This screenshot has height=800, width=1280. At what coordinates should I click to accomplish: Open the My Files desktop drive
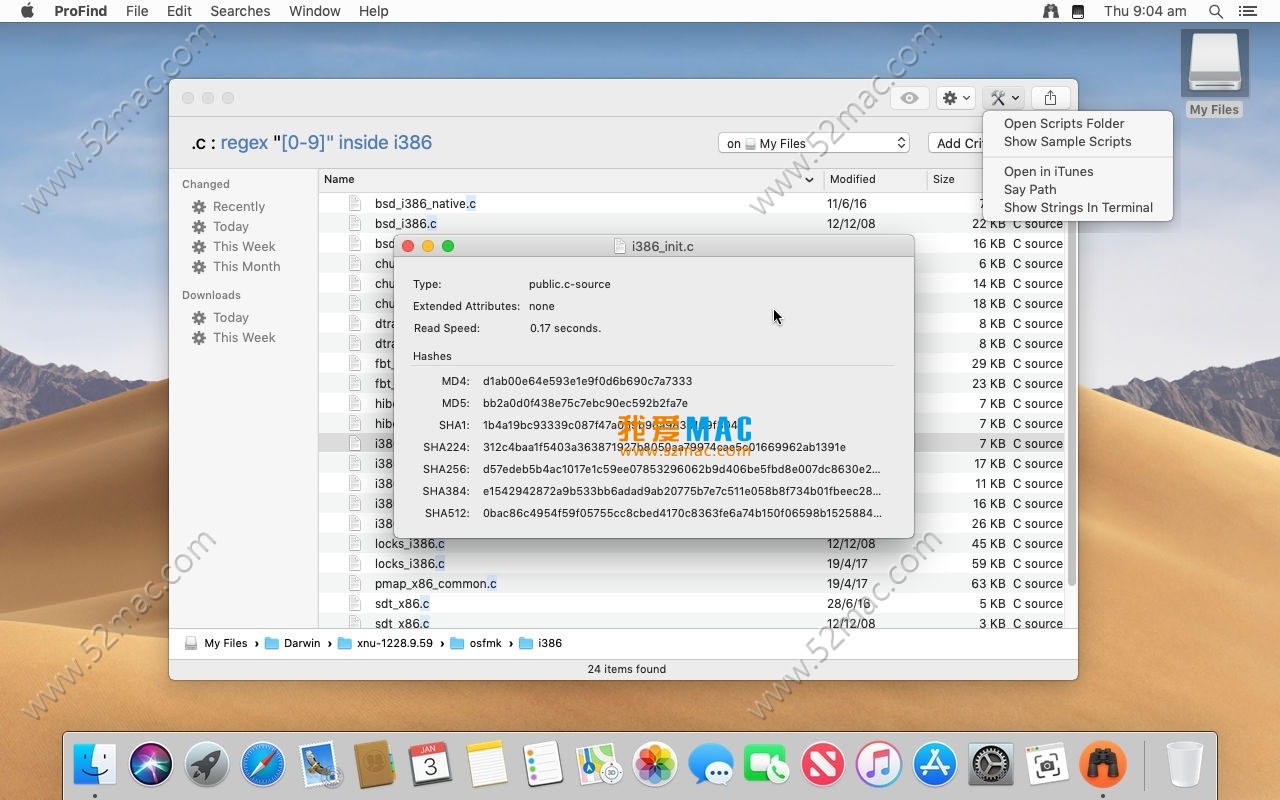point(1214,72)
